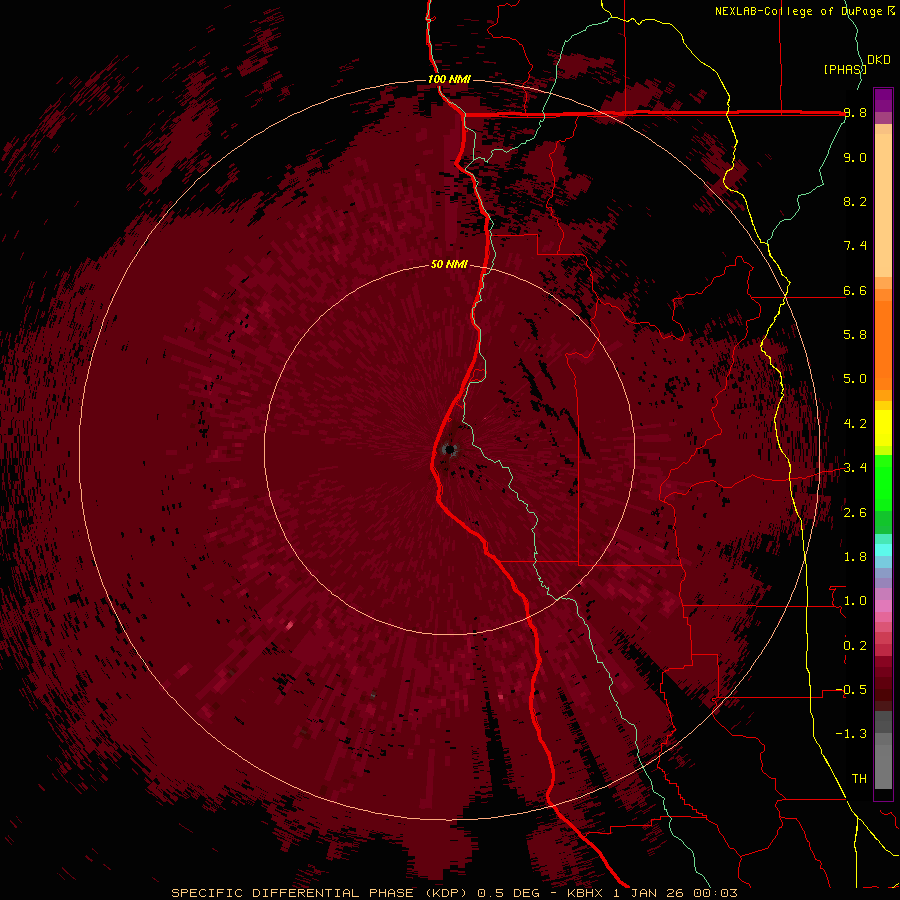The height and width of the screenshot is (900, 900).
Task: Click the 5.8 value on the color scale
Action: 855,335
